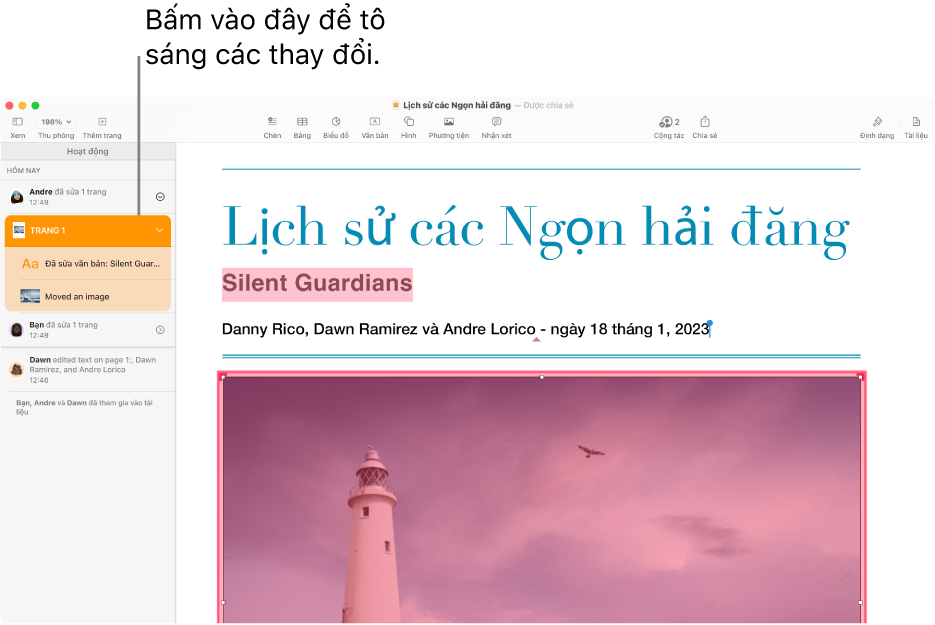
Task: Open the Xem view menu icon
Action: (17, 122)
